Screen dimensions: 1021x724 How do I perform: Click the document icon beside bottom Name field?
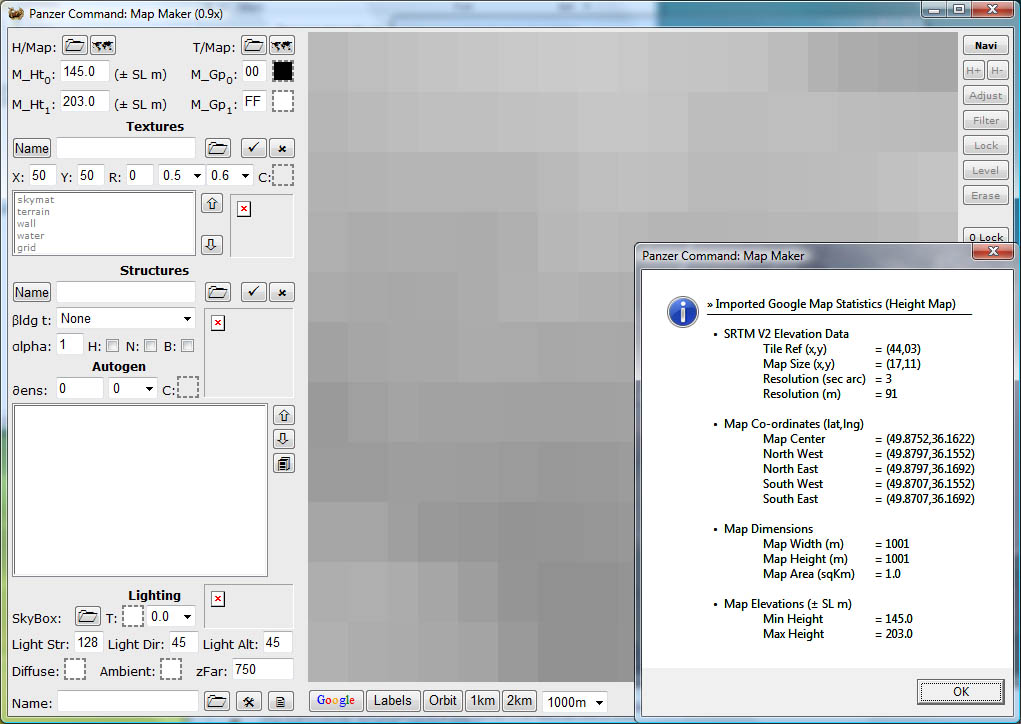[281, 701]
